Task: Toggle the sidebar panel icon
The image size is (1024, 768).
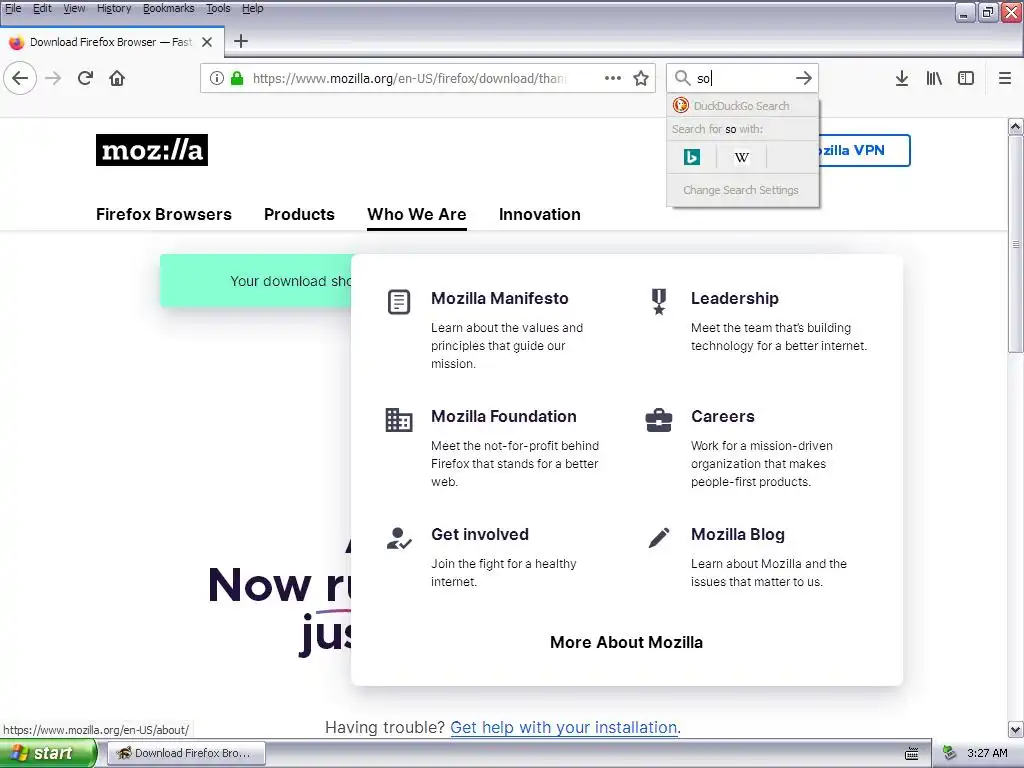Action: [x=966, y=78]
